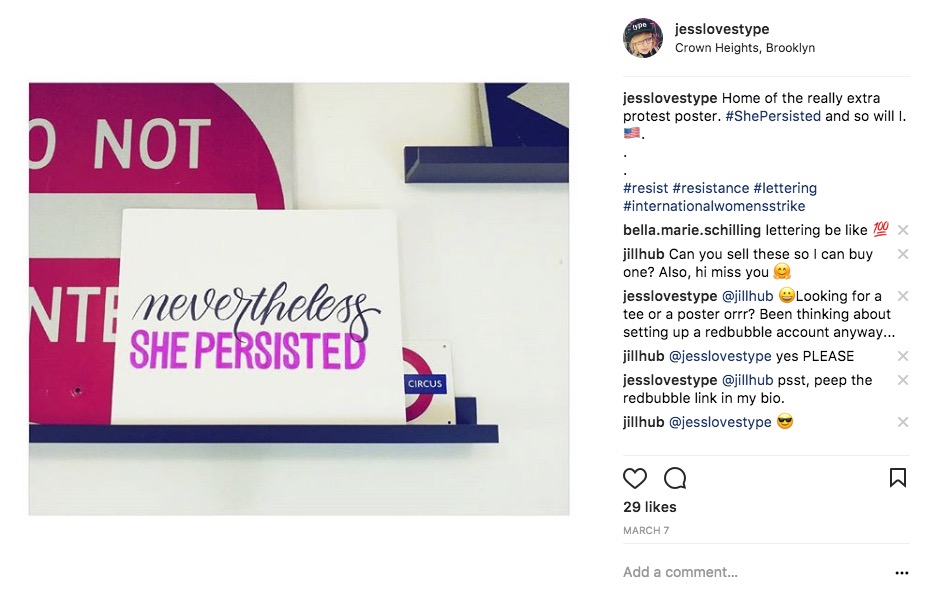934x597 pixels.
Task: Open the #lettering hashtag
Action: coord(785,188)
